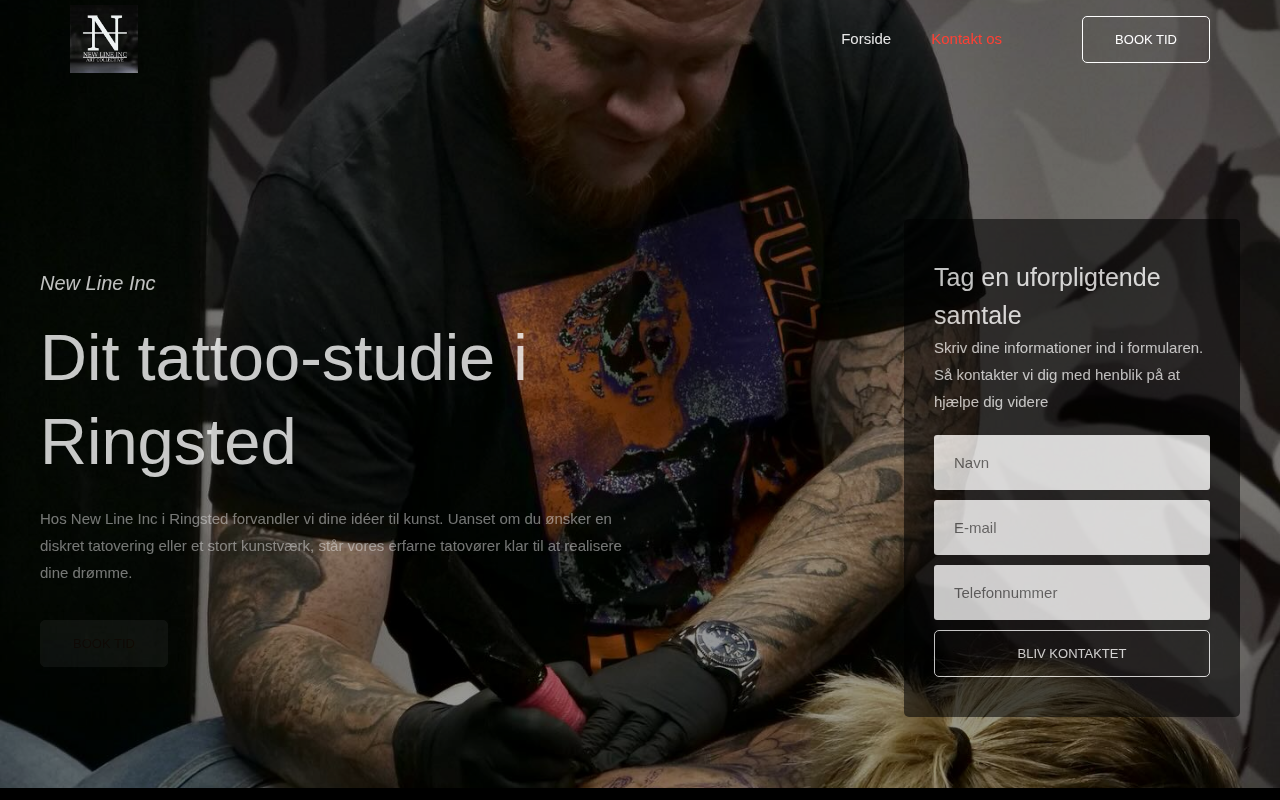The image size is (1280, 800).
Task: Go to the Kontakt os page
Action: pyautogui.click(x=966, y=39)
